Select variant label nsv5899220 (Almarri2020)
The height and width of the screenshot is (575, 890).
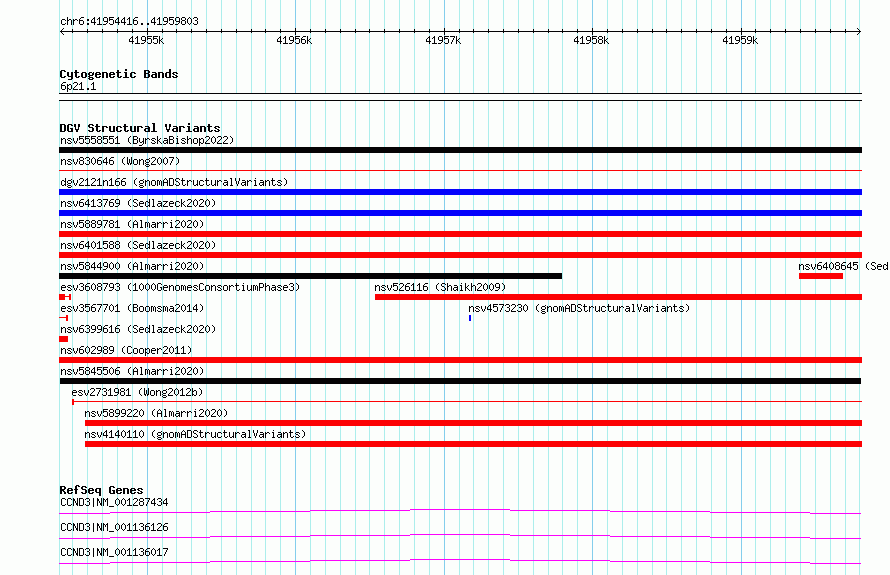156,413
